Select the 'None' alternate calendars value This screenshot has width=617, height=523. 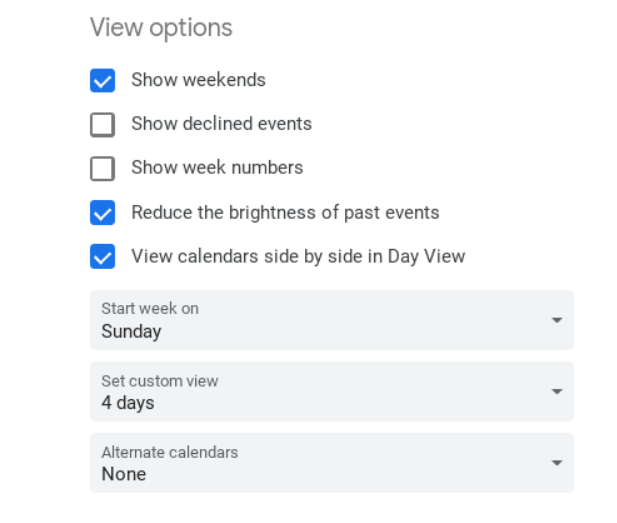[x=124, y=475]
